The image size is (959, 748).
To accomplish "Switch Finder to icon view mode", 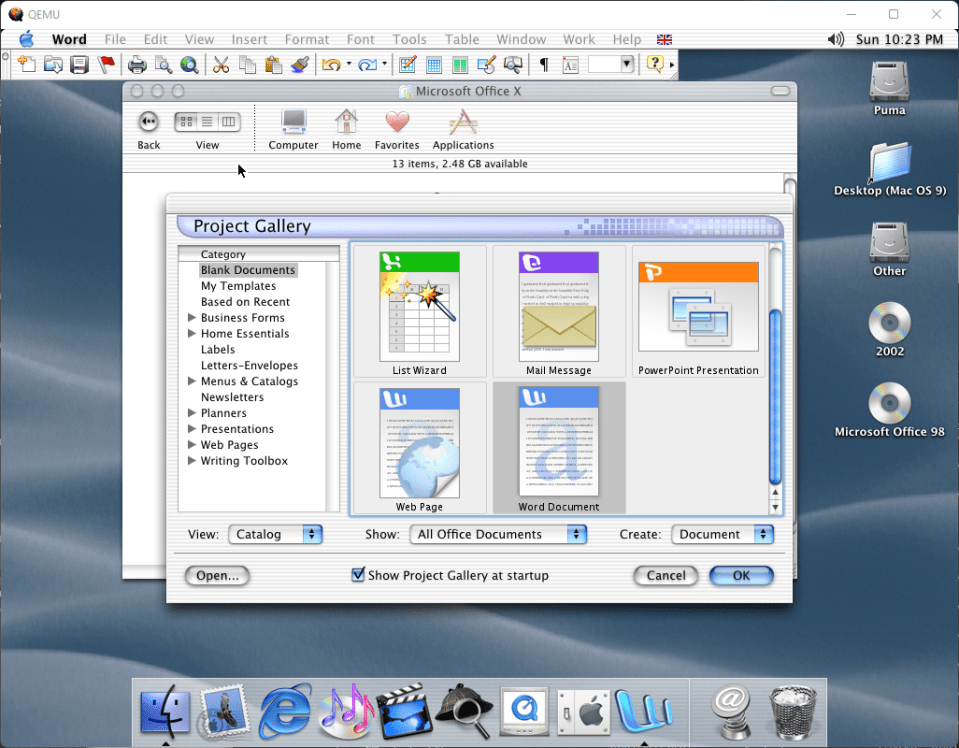I will point(186,122).
